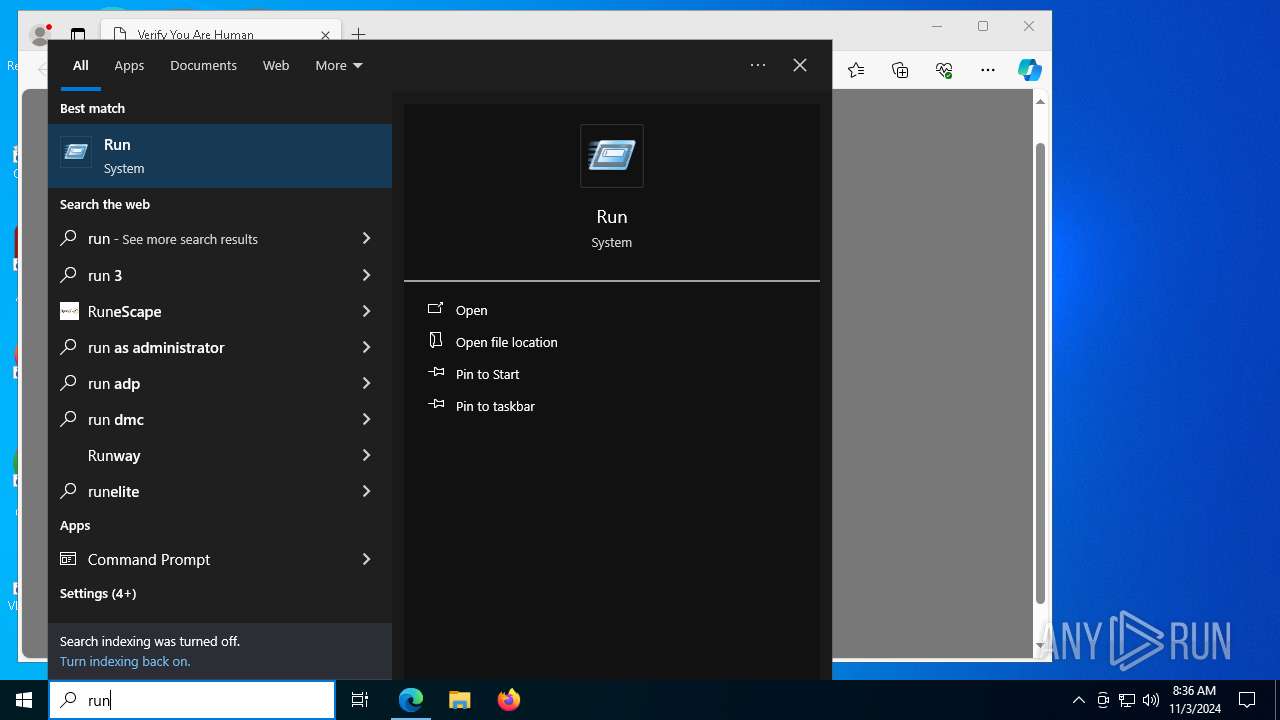Viewport: 1280px width, 720px height.
Task: Open the Windows Start menu
Action: [x=24, y=700]
